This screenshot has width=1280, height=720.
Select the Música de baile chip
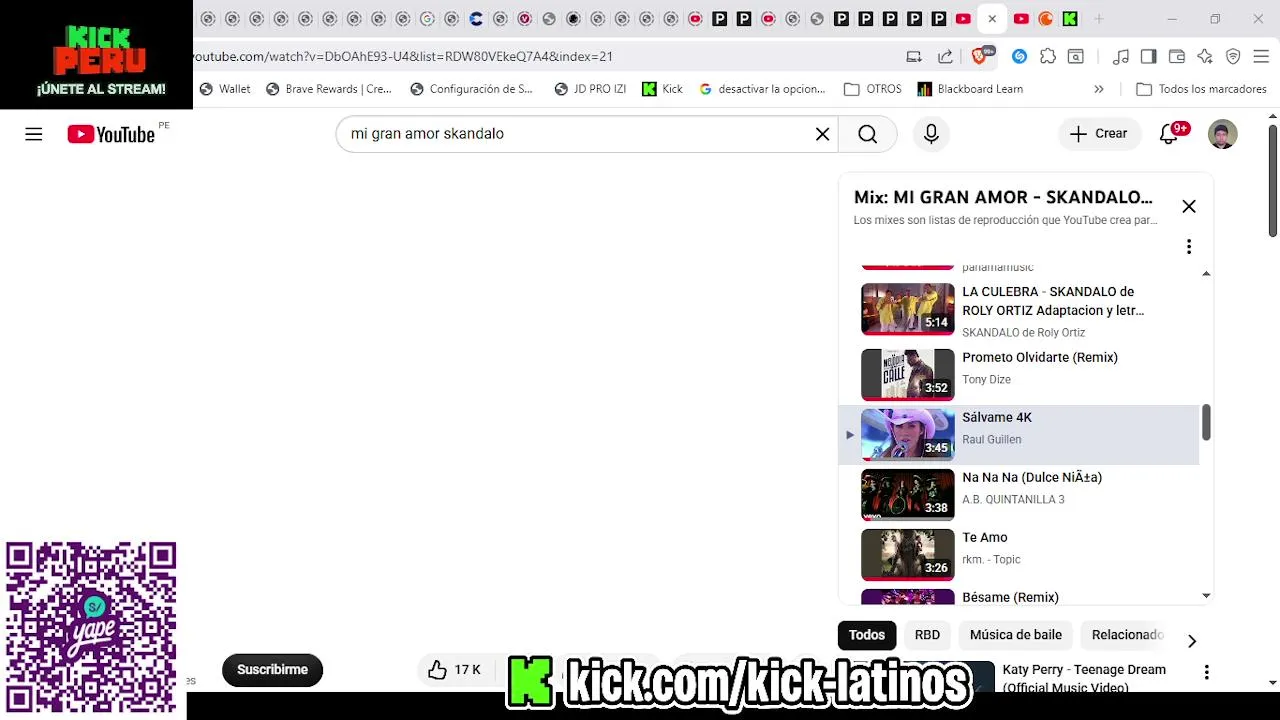[1016, 635]
